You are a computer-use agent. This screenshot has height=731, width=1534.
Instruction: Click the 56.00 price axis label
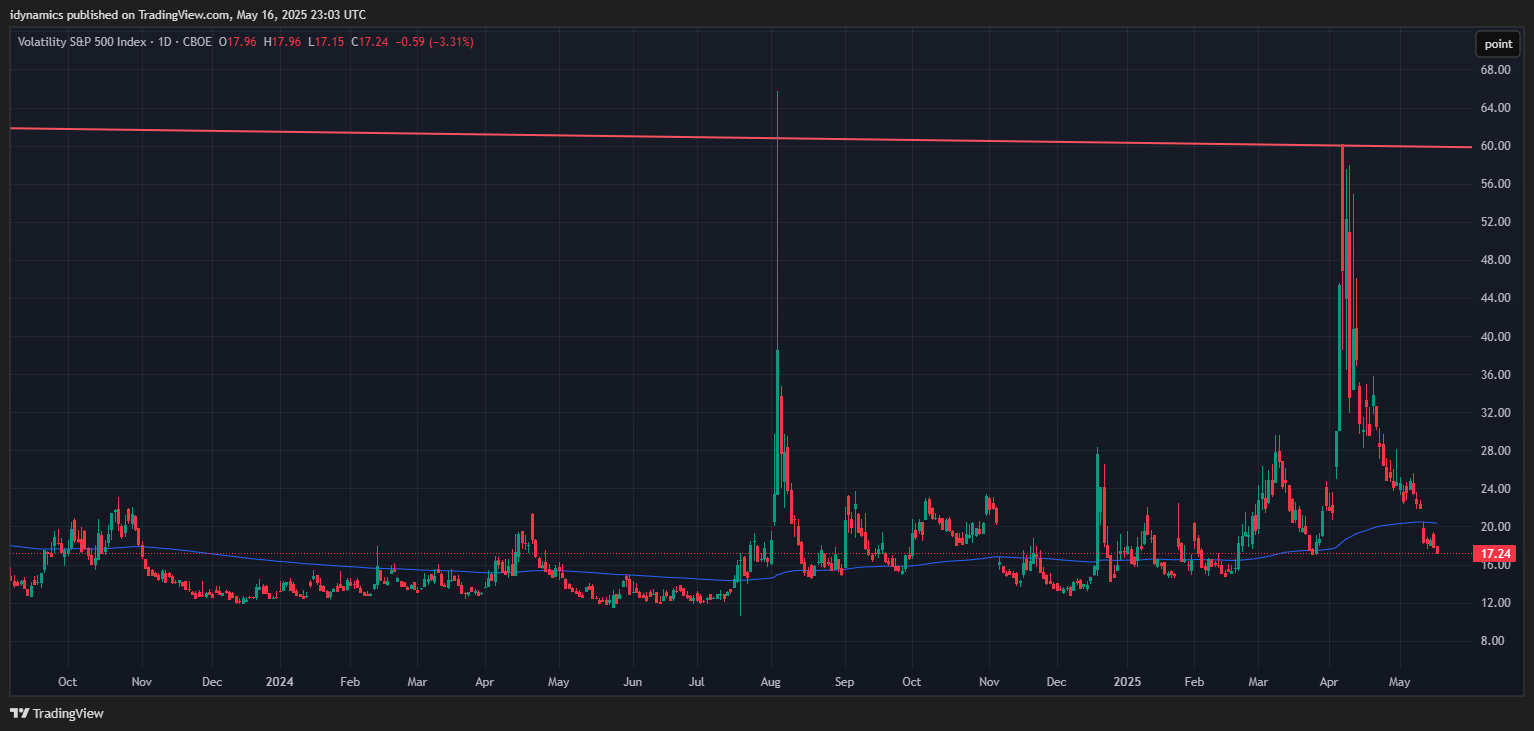(1495, 184)
